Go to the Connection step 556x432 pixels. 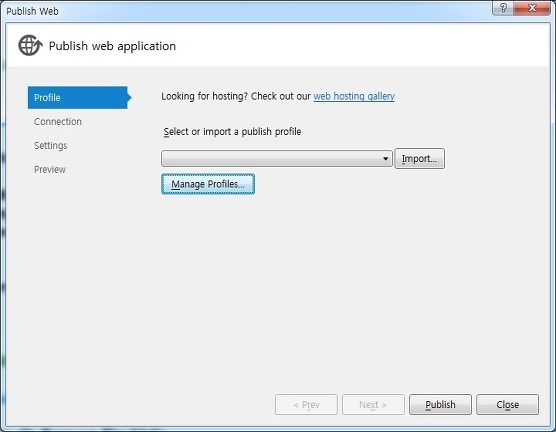[58, 122]
